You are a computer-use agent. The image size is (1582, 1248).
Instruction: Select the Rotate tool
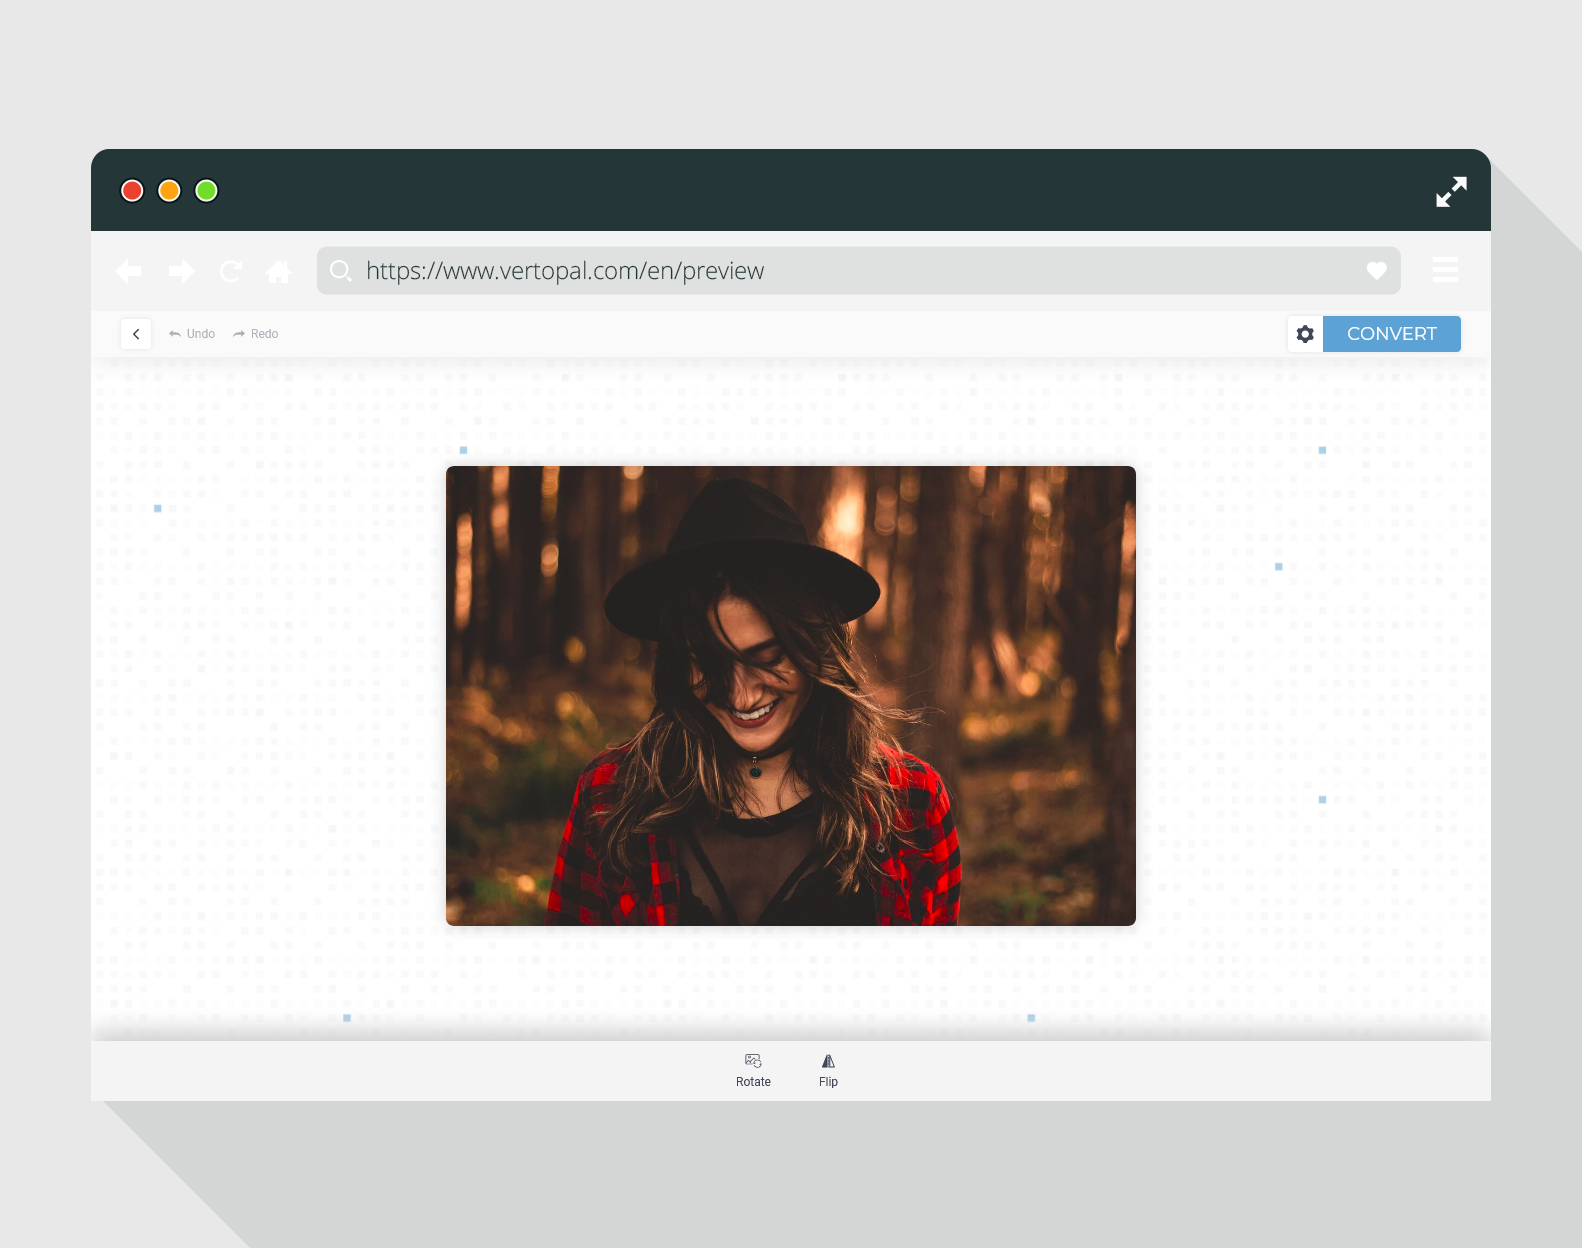point(753,1070)
